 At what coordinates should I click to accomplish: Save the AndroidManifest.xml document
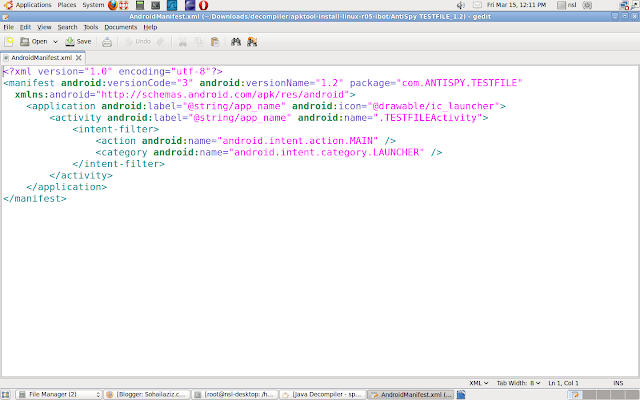tap(78, 42)
